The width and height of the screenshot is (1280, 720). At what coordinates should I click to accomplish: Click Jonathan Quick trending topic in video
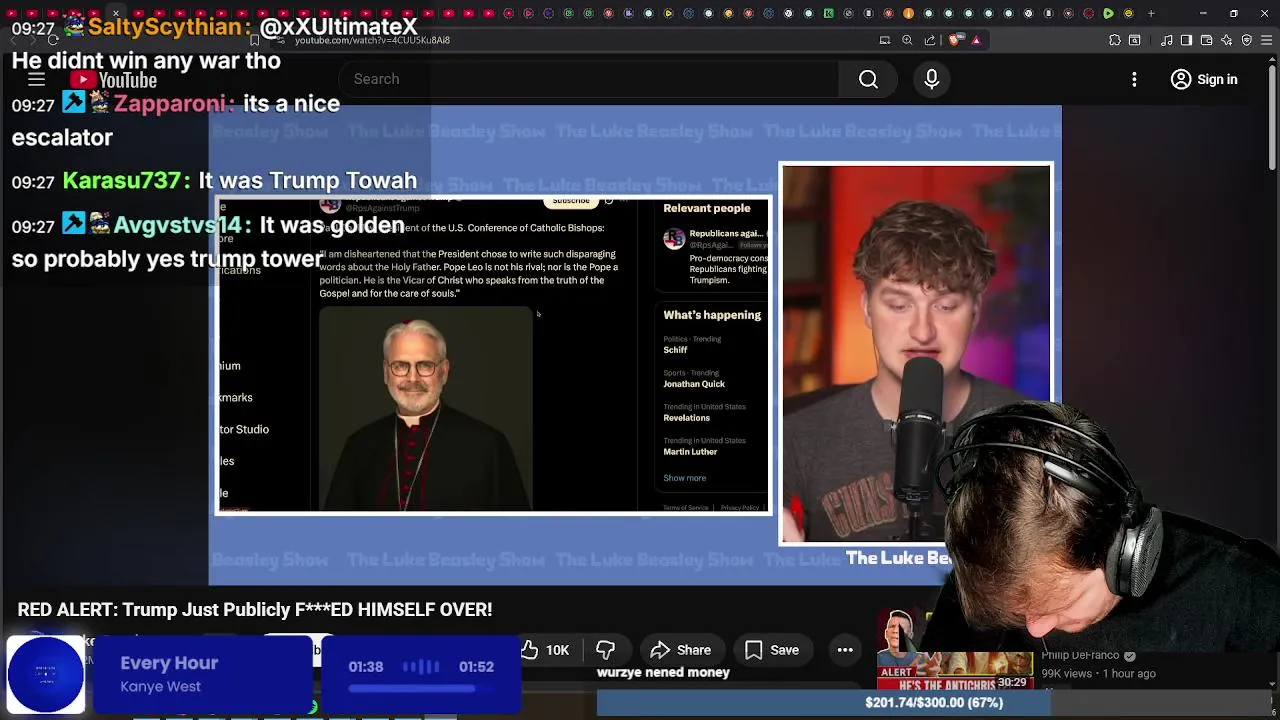(694, 384)
